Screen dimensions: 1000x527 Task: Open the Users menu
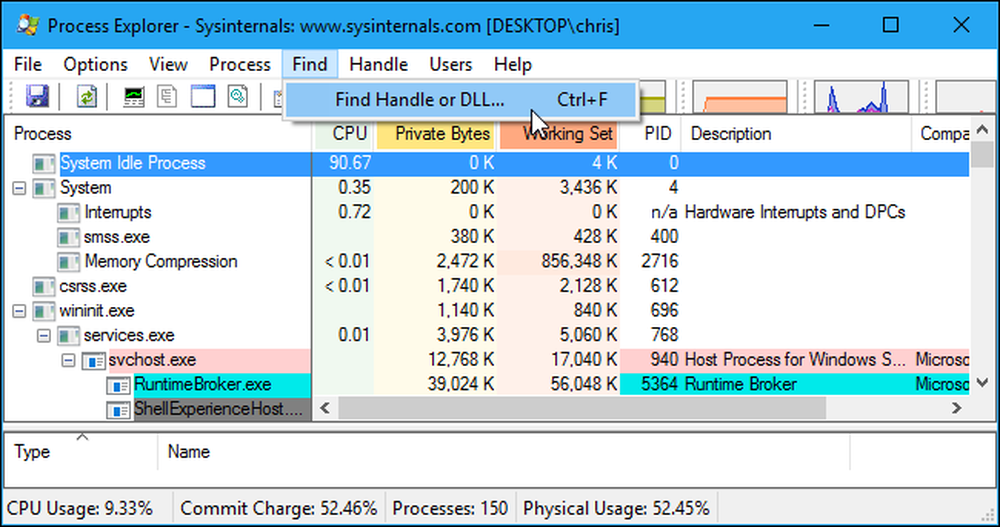click(450, 64)
